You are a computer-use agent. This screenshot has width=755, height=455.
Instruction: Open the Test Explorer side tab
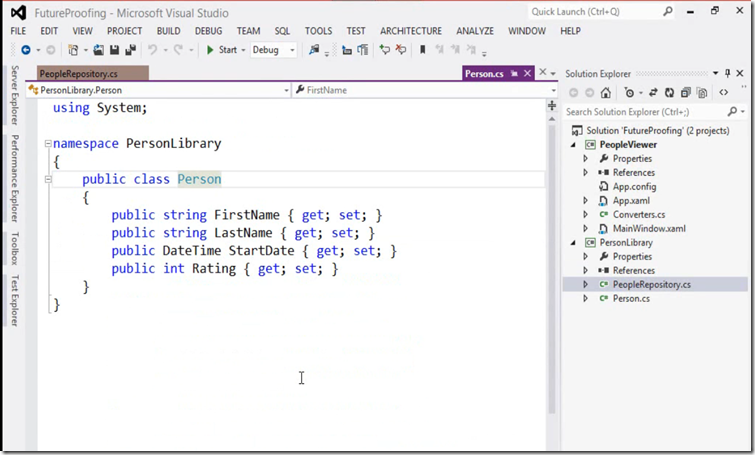pyautogui.click(x=15, y=300)
